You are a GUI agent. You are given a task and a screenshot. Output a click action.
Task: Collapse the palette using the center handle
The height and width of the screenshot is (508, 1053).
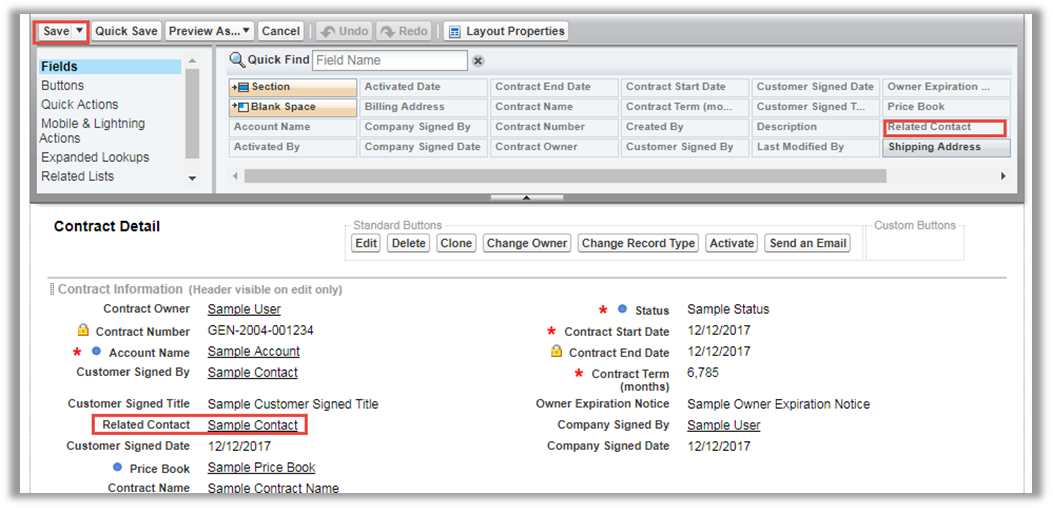[527, 198]
